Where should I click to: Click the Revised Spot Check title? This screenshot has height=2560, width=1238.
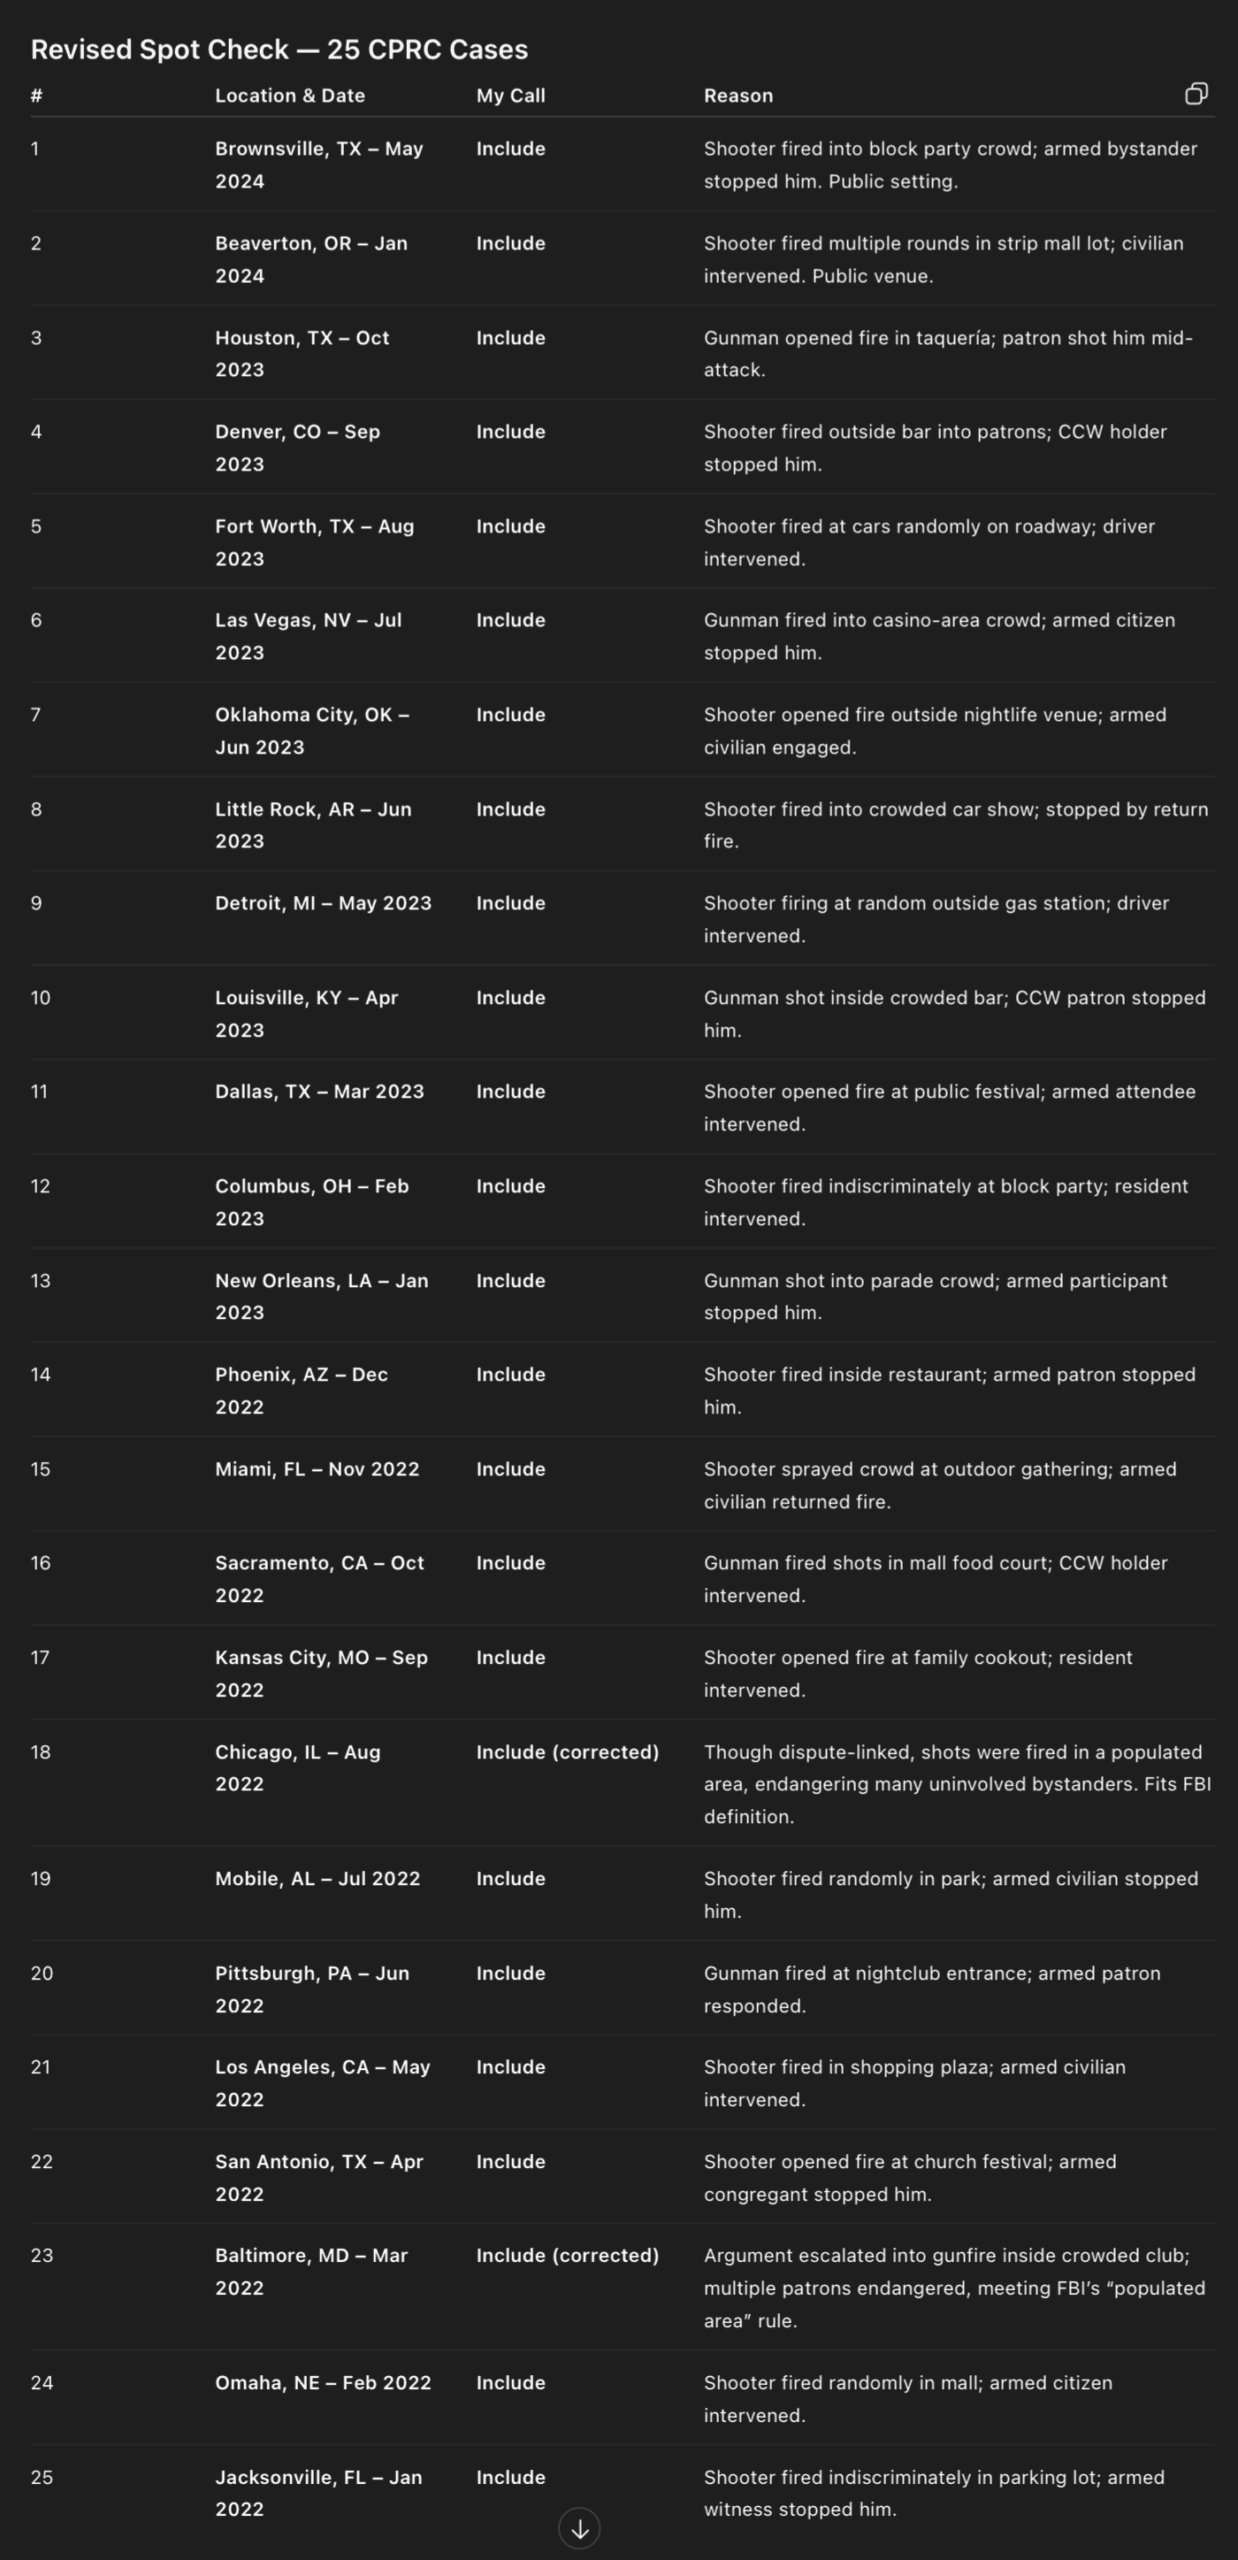click(x=279, y=49)
